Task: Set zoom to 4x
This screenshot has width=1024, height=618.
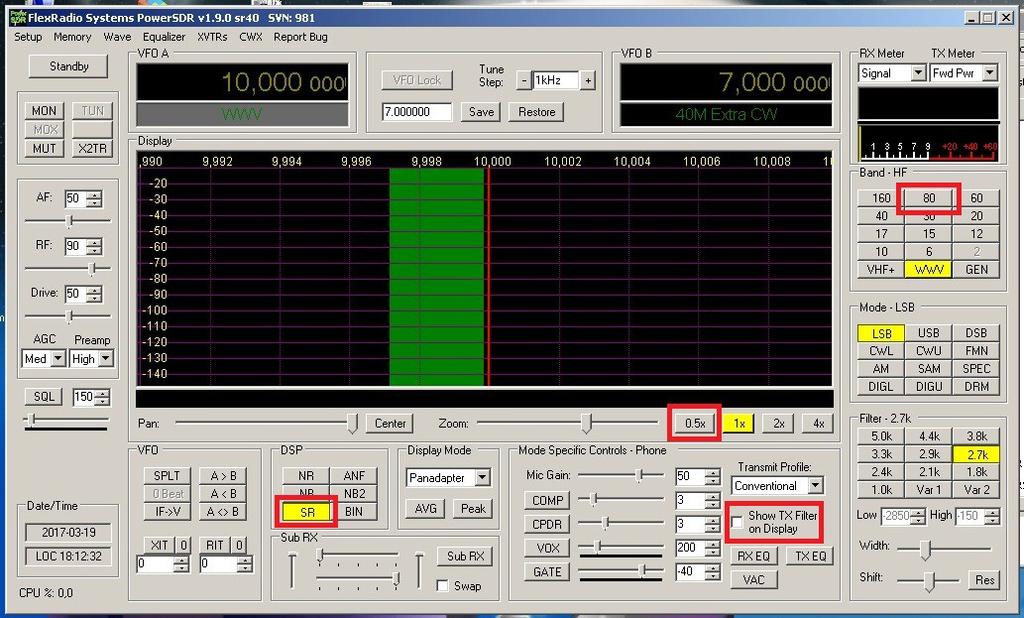Action: point(818,423)
